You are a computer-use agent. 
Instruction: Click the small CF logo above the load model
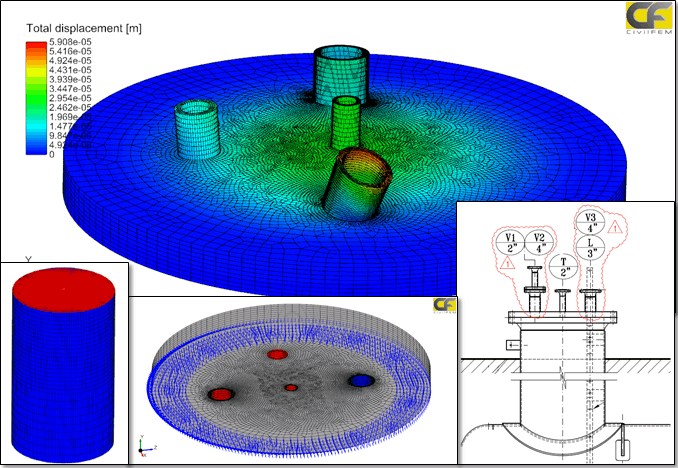pos(442,306)
